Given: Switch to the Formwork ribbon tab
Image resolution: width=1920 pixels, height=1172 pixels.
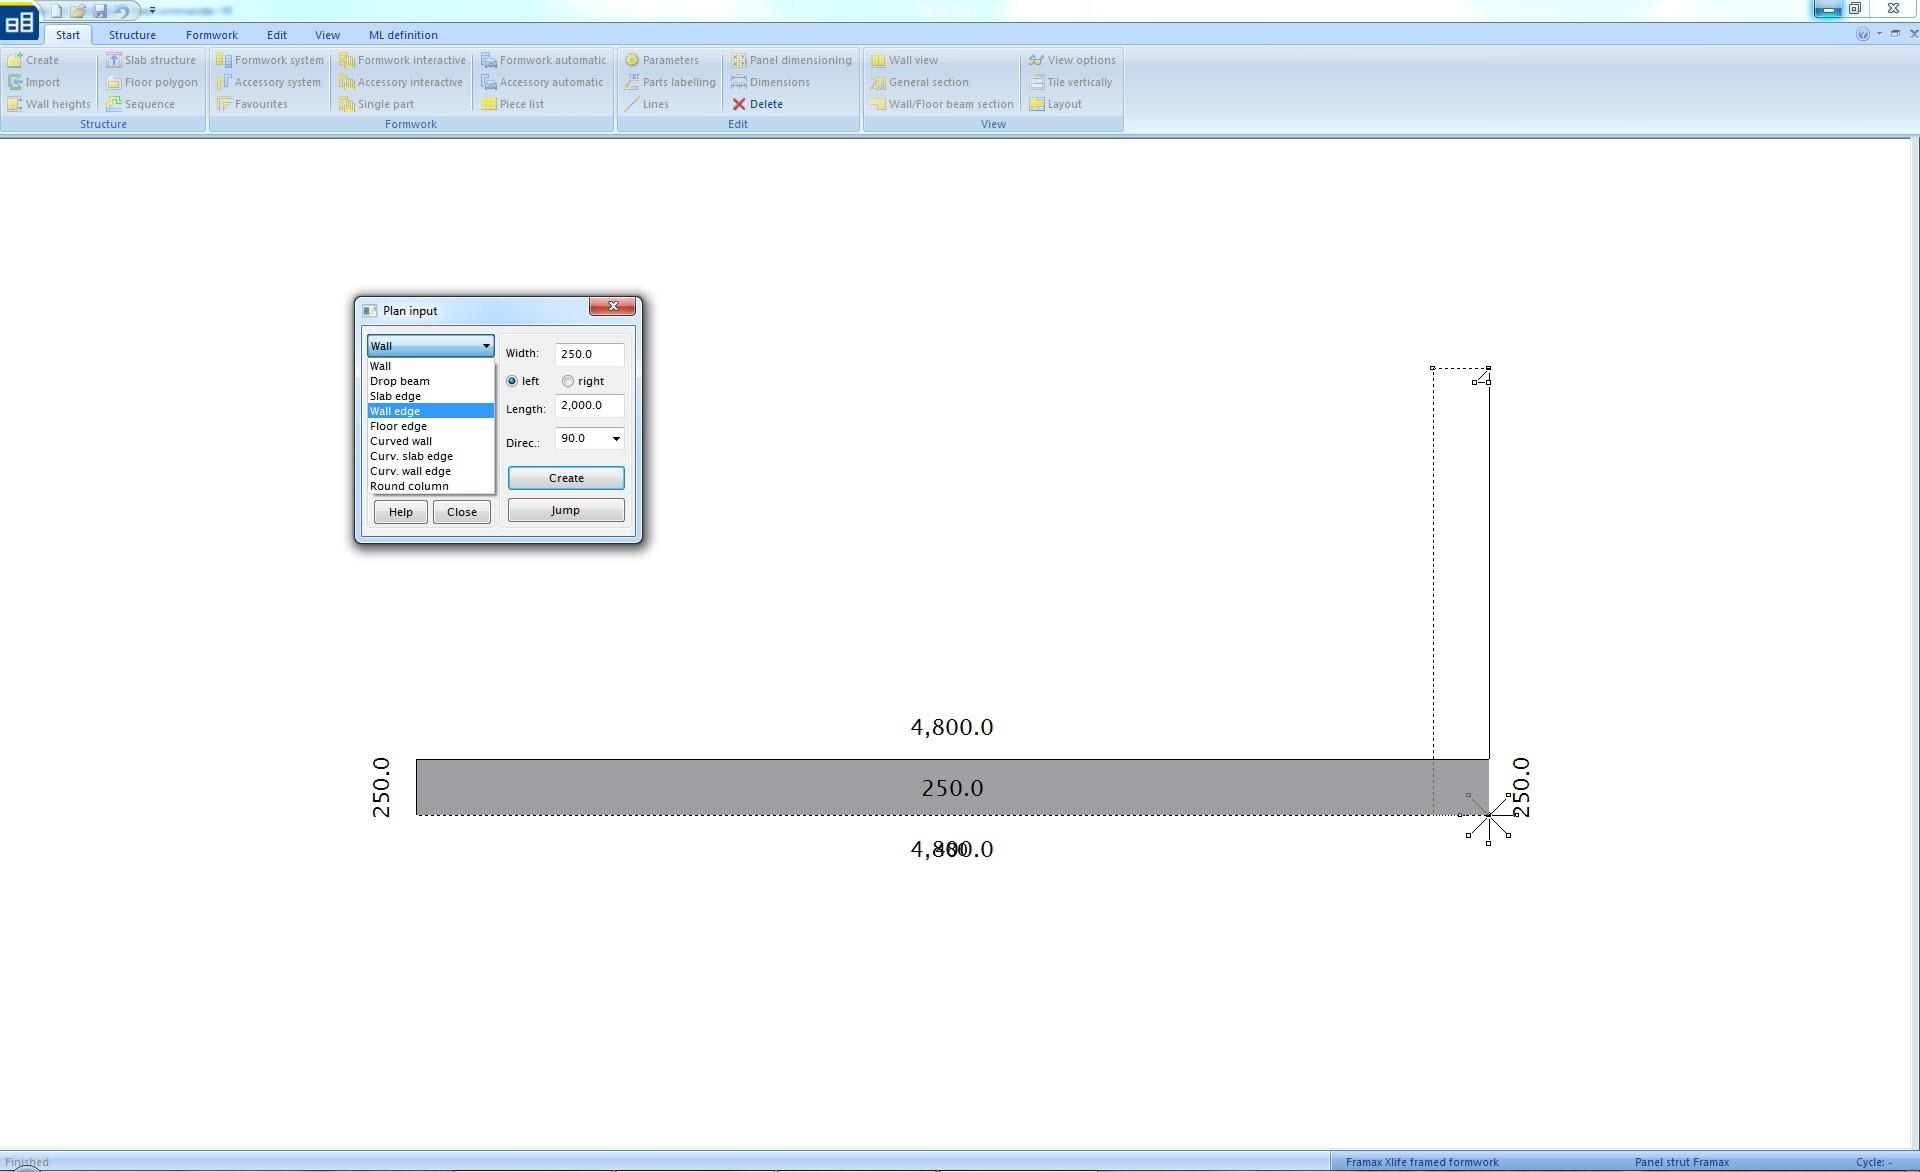Looking at the screenshot, I should 211,35.
